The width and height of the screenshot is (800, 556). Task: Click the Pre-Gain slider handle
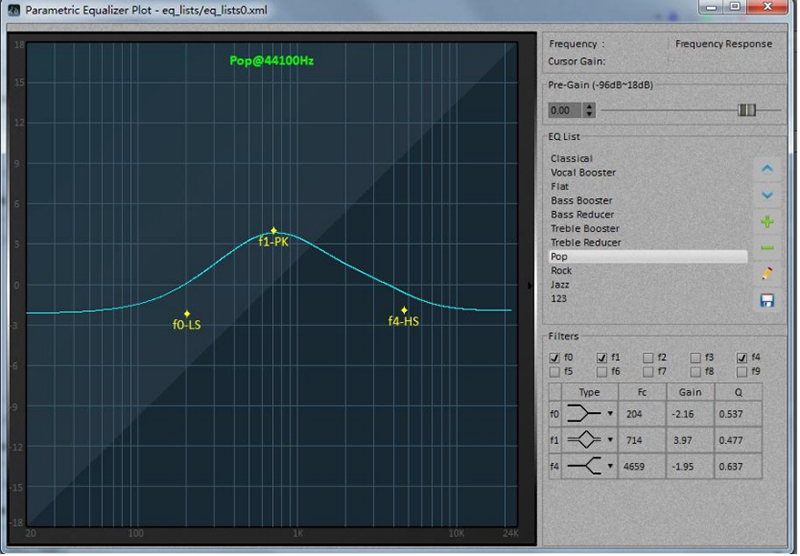click(x=746, y=110)
